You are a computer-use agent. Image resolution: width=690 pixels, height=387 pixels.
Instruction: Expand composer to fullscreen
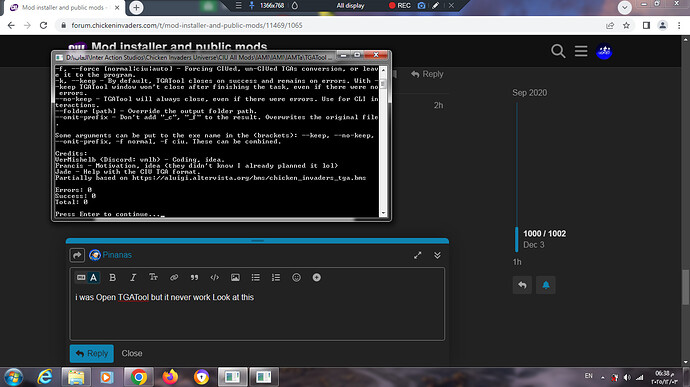point(418,255)
